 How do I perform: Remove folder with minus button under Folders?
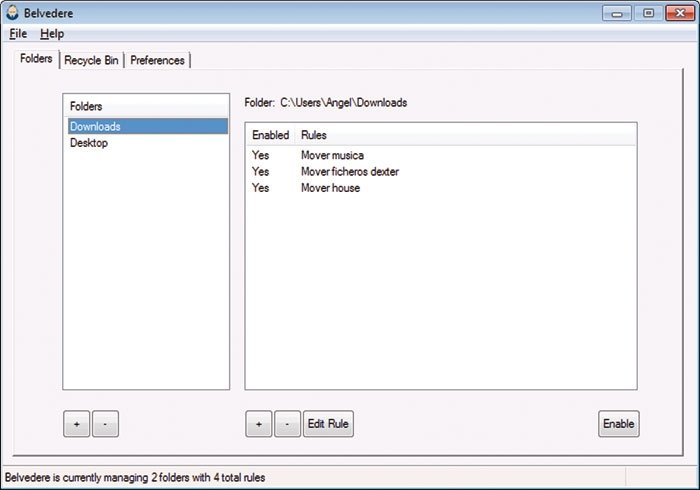click(105, 424)
